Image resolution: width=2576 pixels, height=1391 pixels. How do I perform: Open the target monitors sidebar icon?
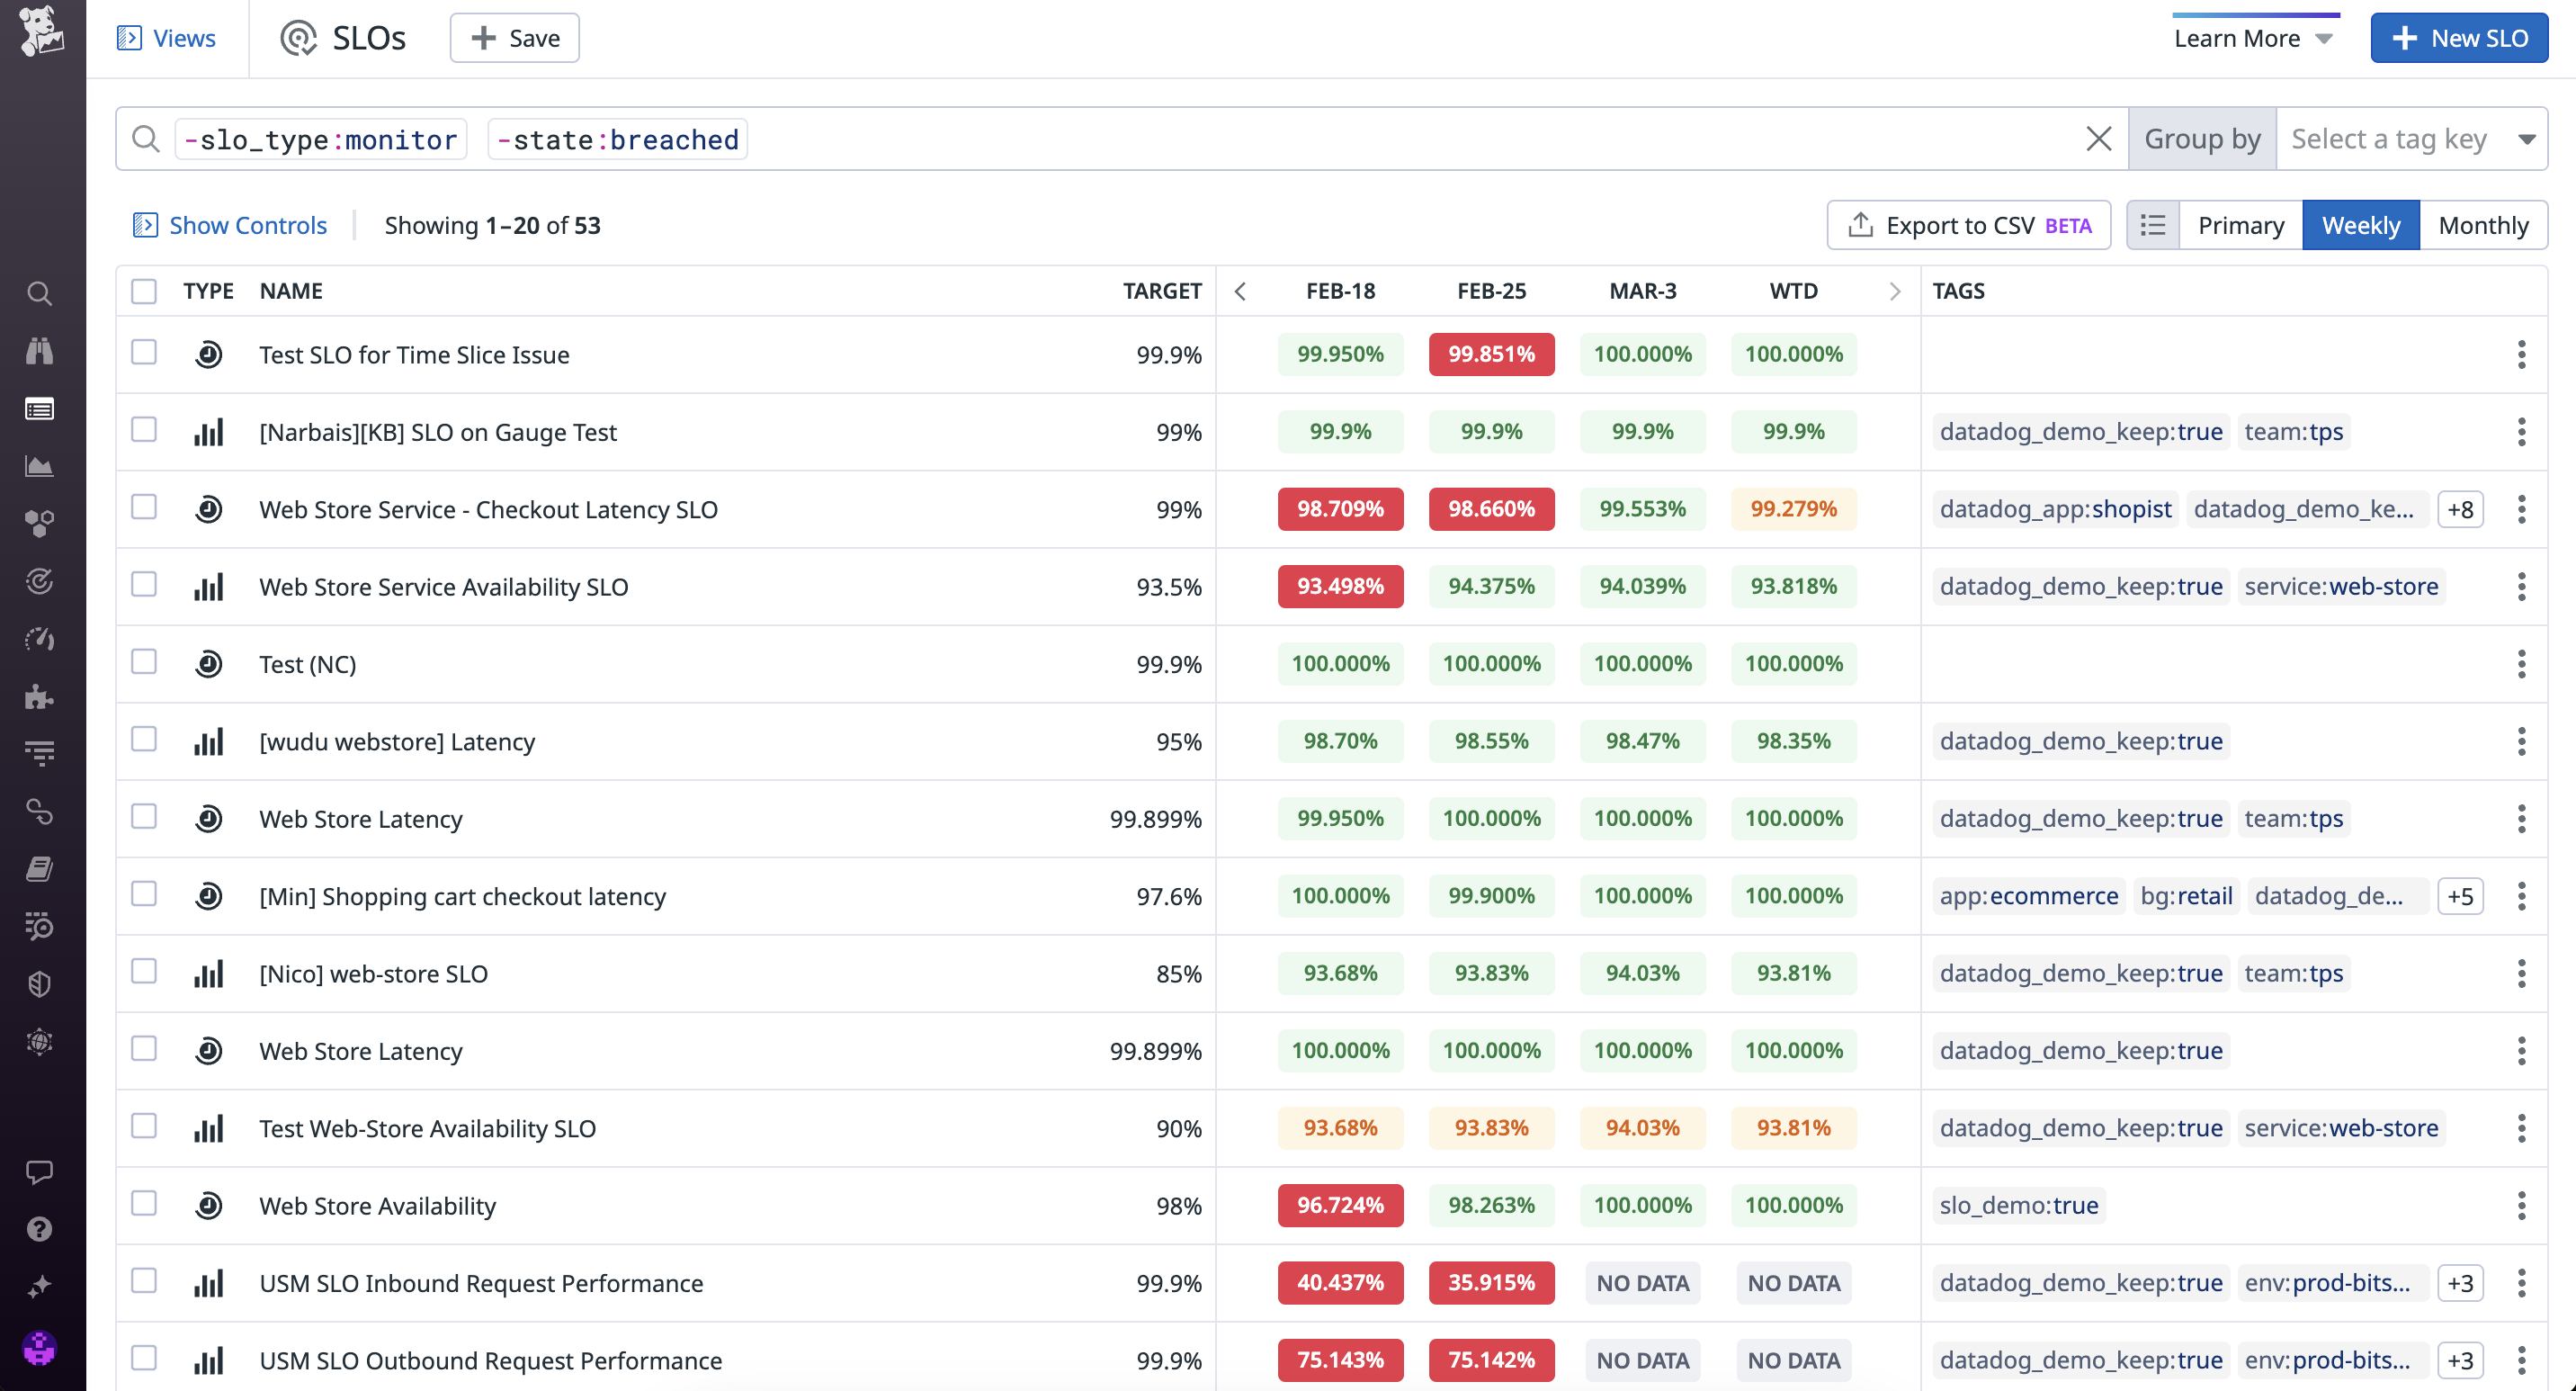pos(39,581)
